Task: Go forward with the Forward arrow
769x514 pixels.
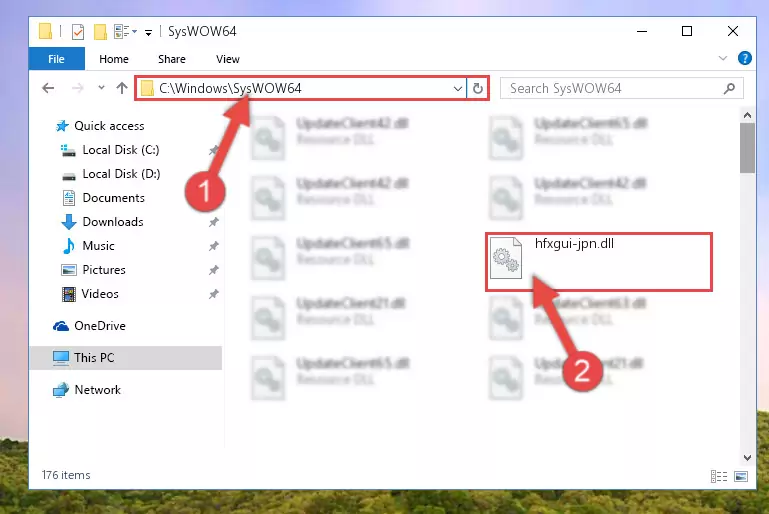Action: (x=77, y=88)
